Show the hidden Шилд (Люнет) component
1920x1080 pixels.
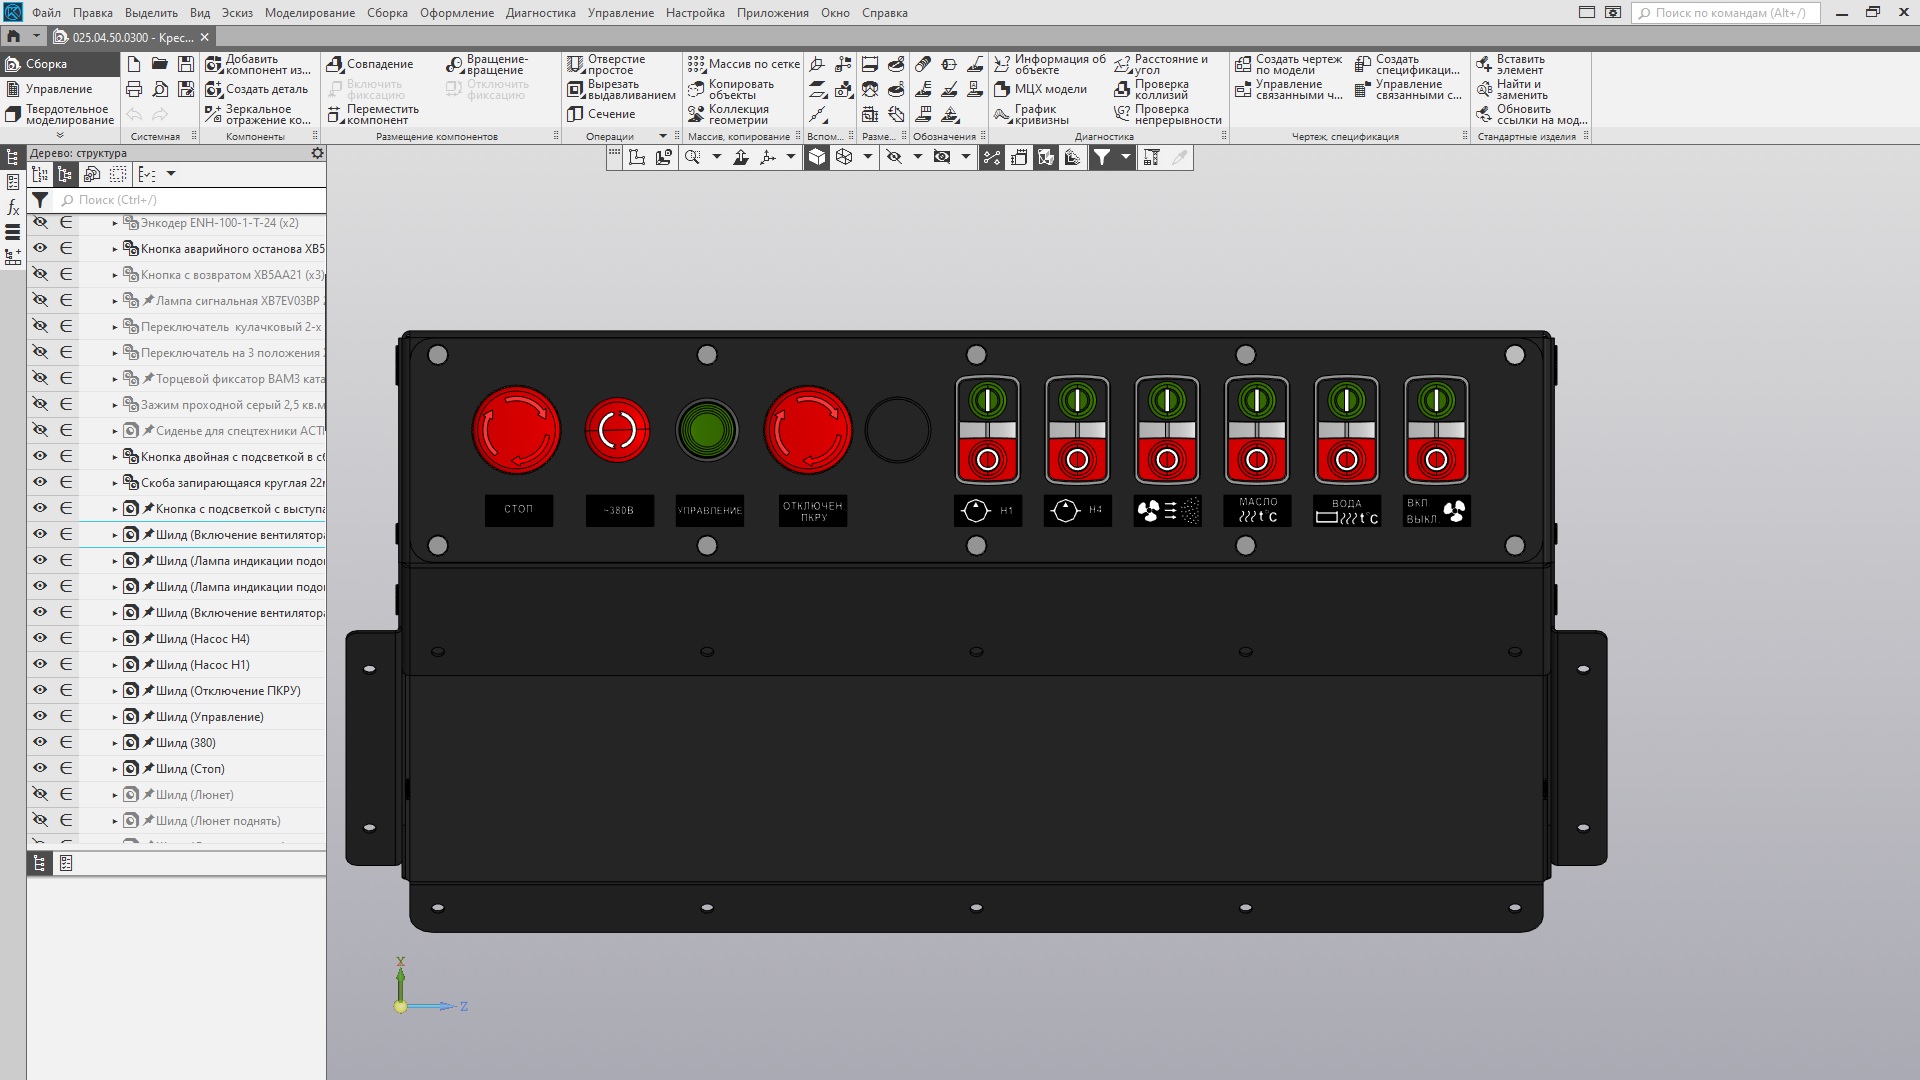point(40,794)
